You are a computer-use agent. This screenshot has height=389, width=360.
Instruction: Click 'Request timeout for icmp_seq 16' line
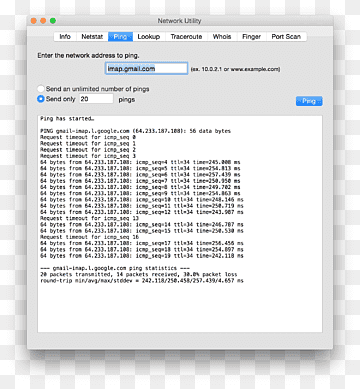(89, 237)
